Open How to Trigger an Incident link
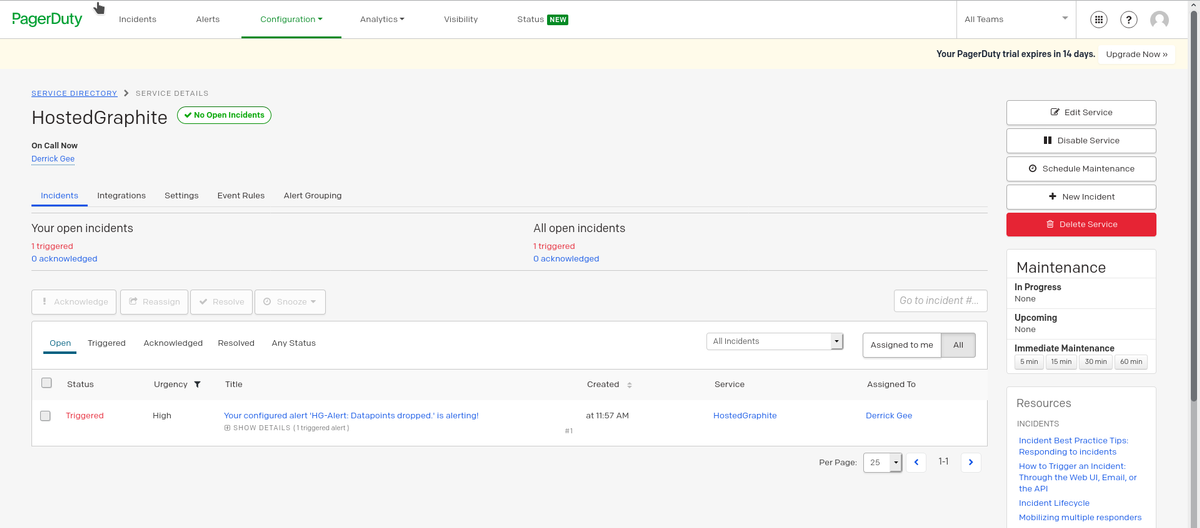The width and height of the screenshot is (1200, 528). coord(1078,477)
